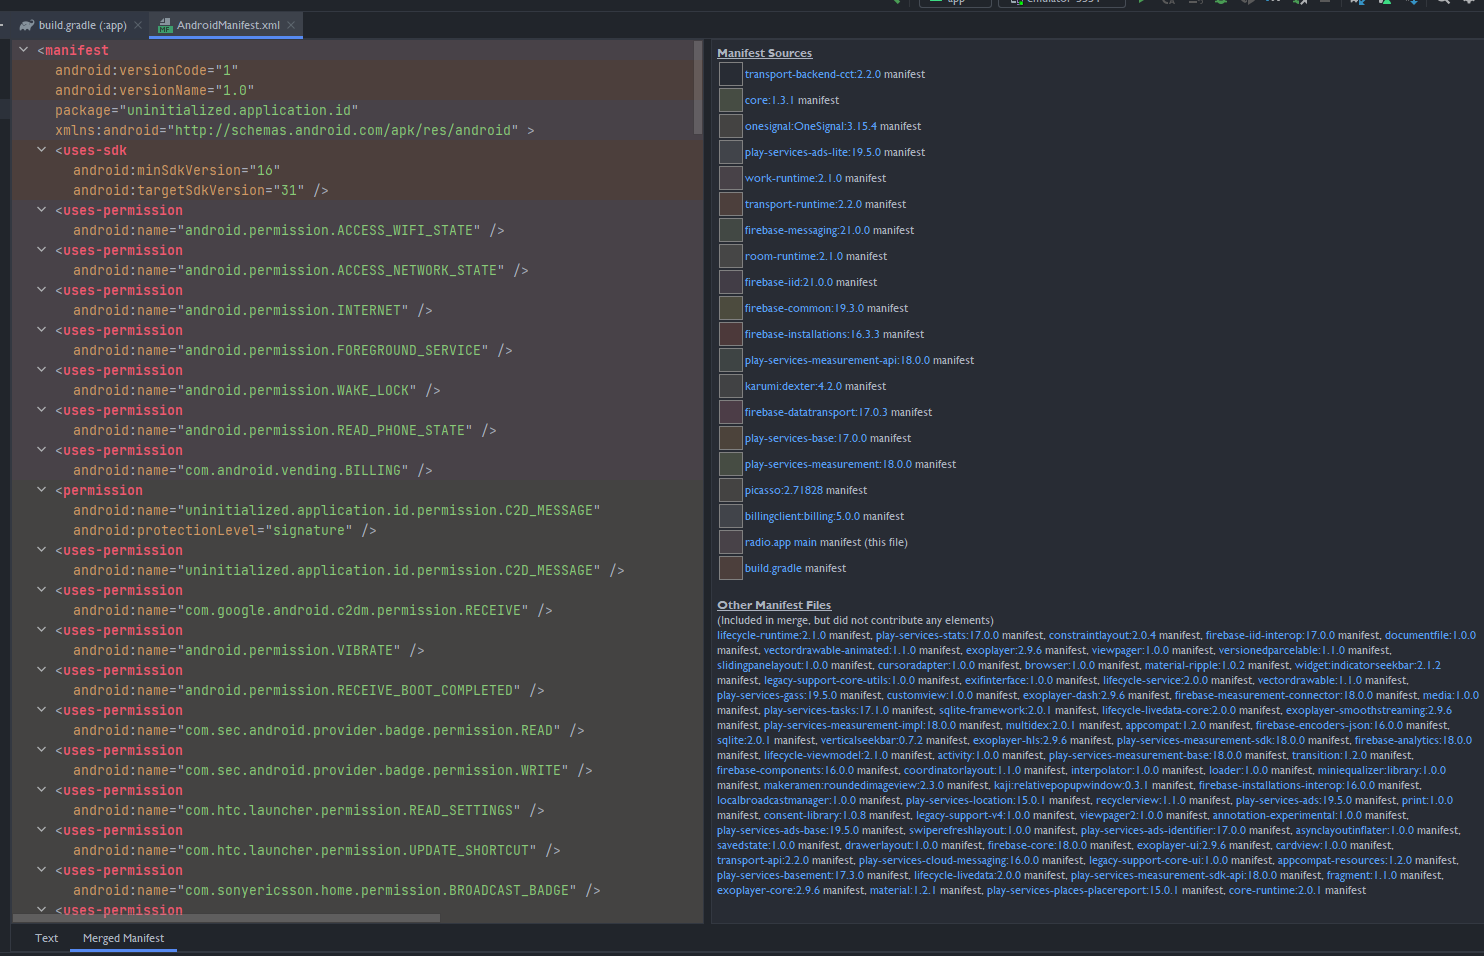Open the play-services-base:17.0.0 link
This screenshot has height=956, width=1484.
click(805, 438)
